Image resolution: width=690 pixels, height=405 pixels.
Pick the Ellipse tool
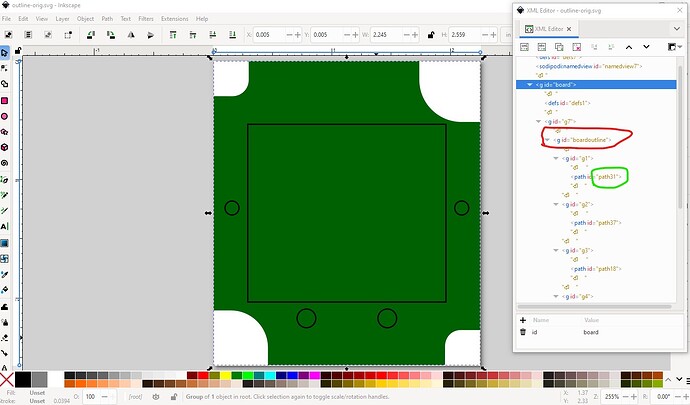tap(5, 115)
